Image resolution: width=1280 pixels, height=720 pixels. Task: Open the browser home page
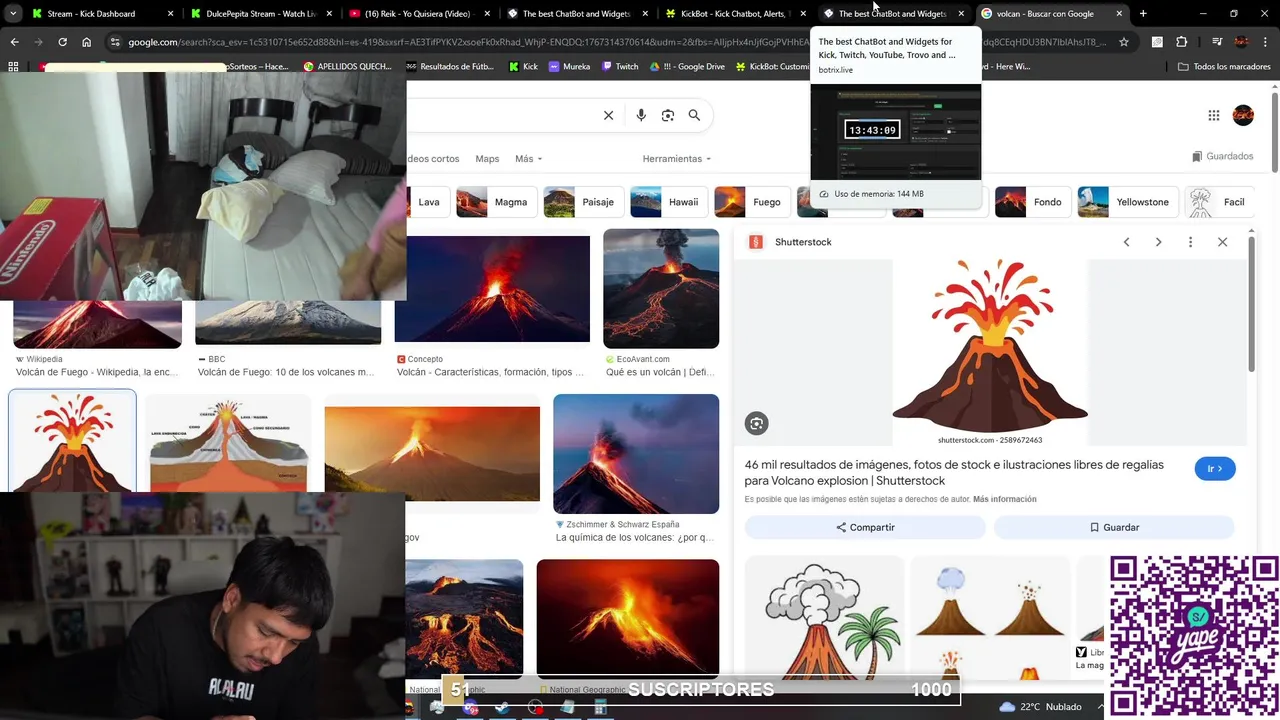(86, 42)
